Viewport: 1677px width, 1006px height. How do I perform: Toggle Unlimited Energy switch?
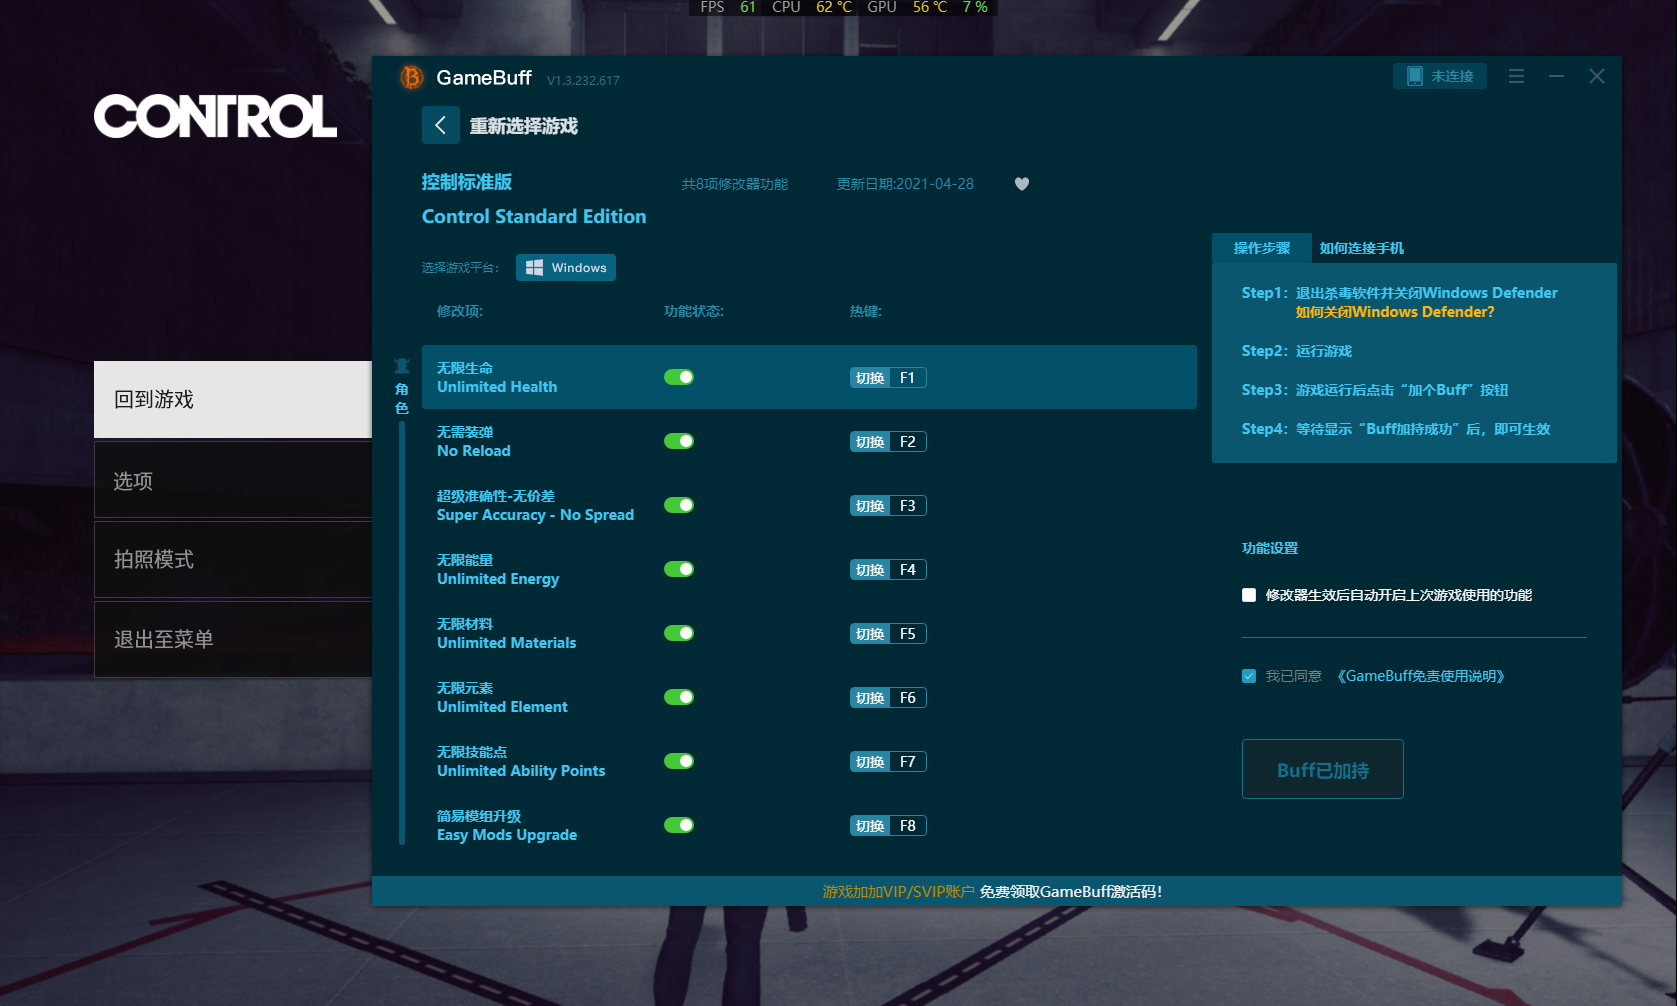click(x=679, y=569)
